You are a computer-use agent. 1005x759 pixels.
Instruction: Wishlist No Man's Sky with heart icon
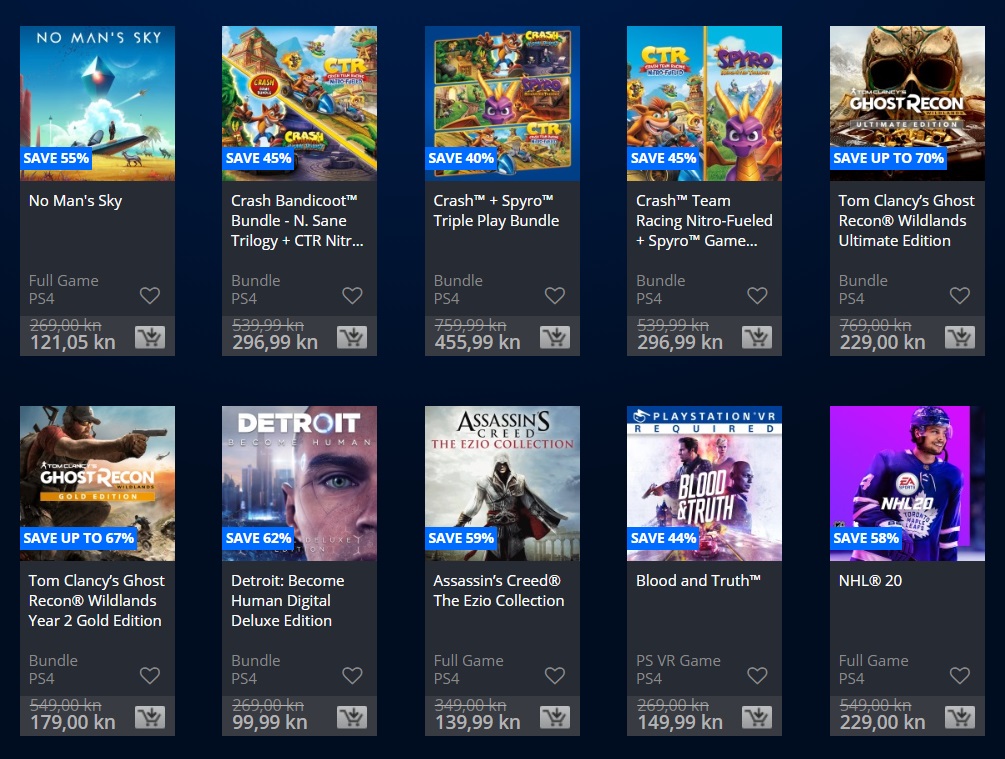pyautogui.click(x=150, y=295)
